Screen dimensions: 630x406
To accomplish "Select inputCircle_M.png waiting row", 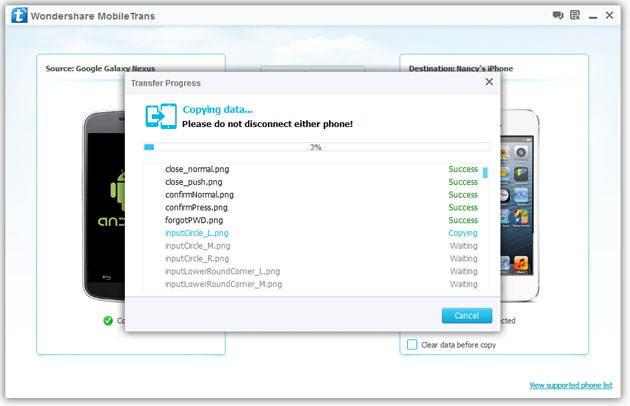I will [x=316, y=246].
